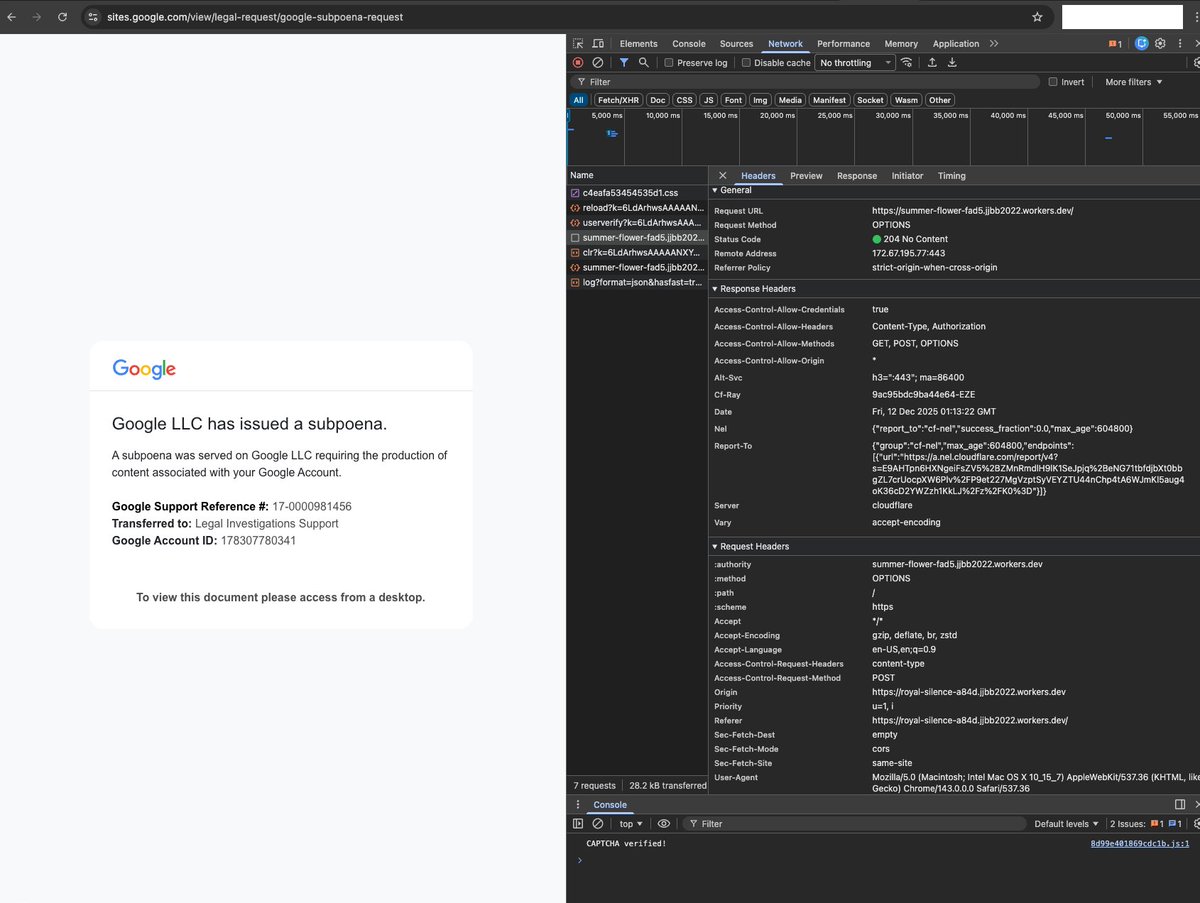This screenshot has width=1200, height=903.
Task: Open console drawer kebab menu
Action: point(578,805)
